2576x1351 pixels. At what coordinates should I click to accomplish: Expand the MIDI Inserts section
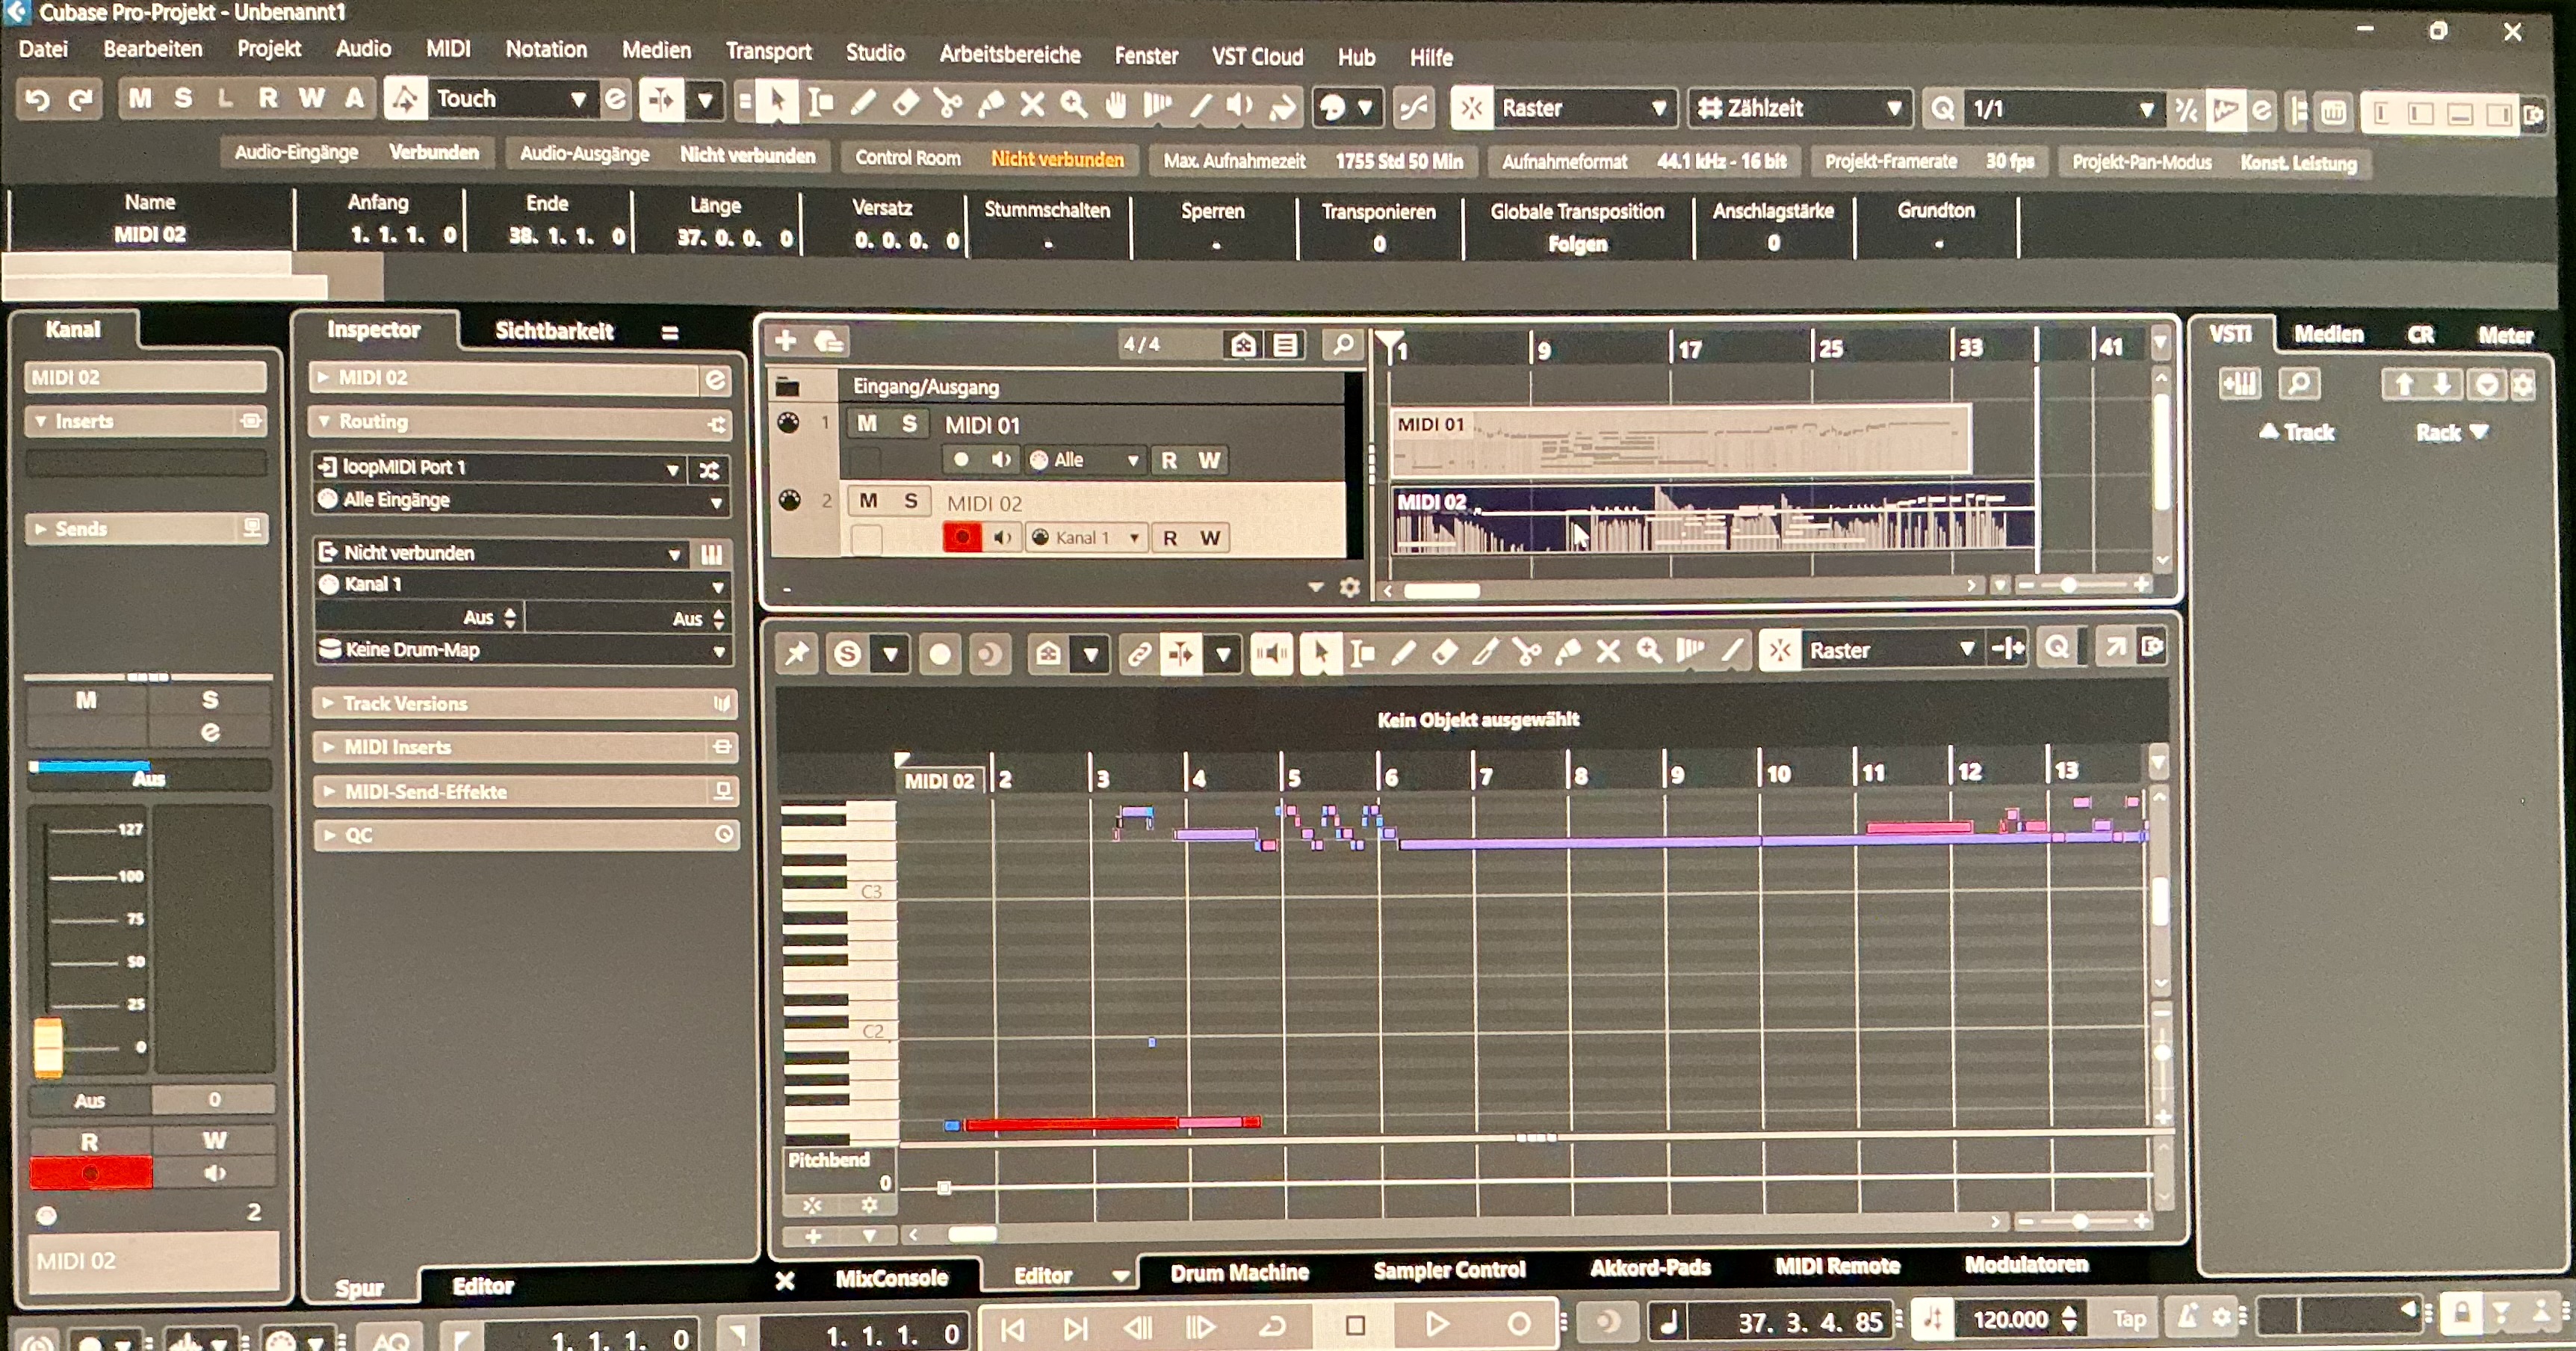(x=525, y=747)
